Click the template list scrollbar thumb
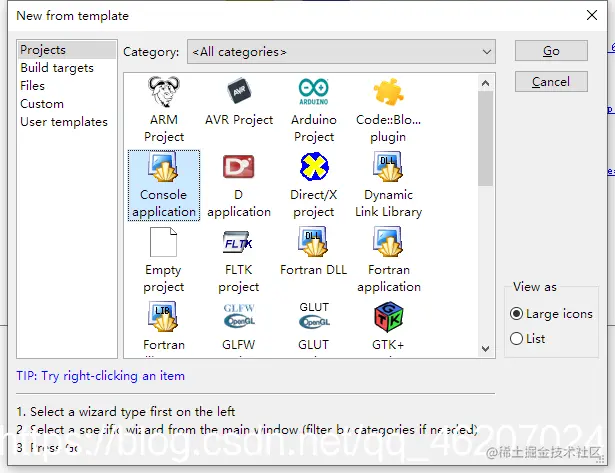615x473 pixels. point(485,138)
